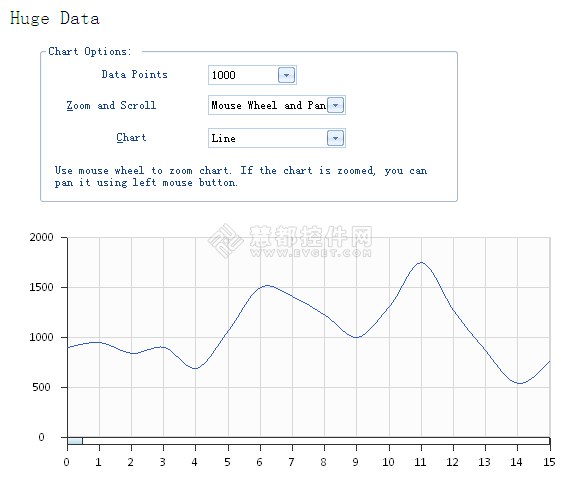The image size is (574, 479).
Task: Click the y-axis label 2000
Action: (41, 237)
